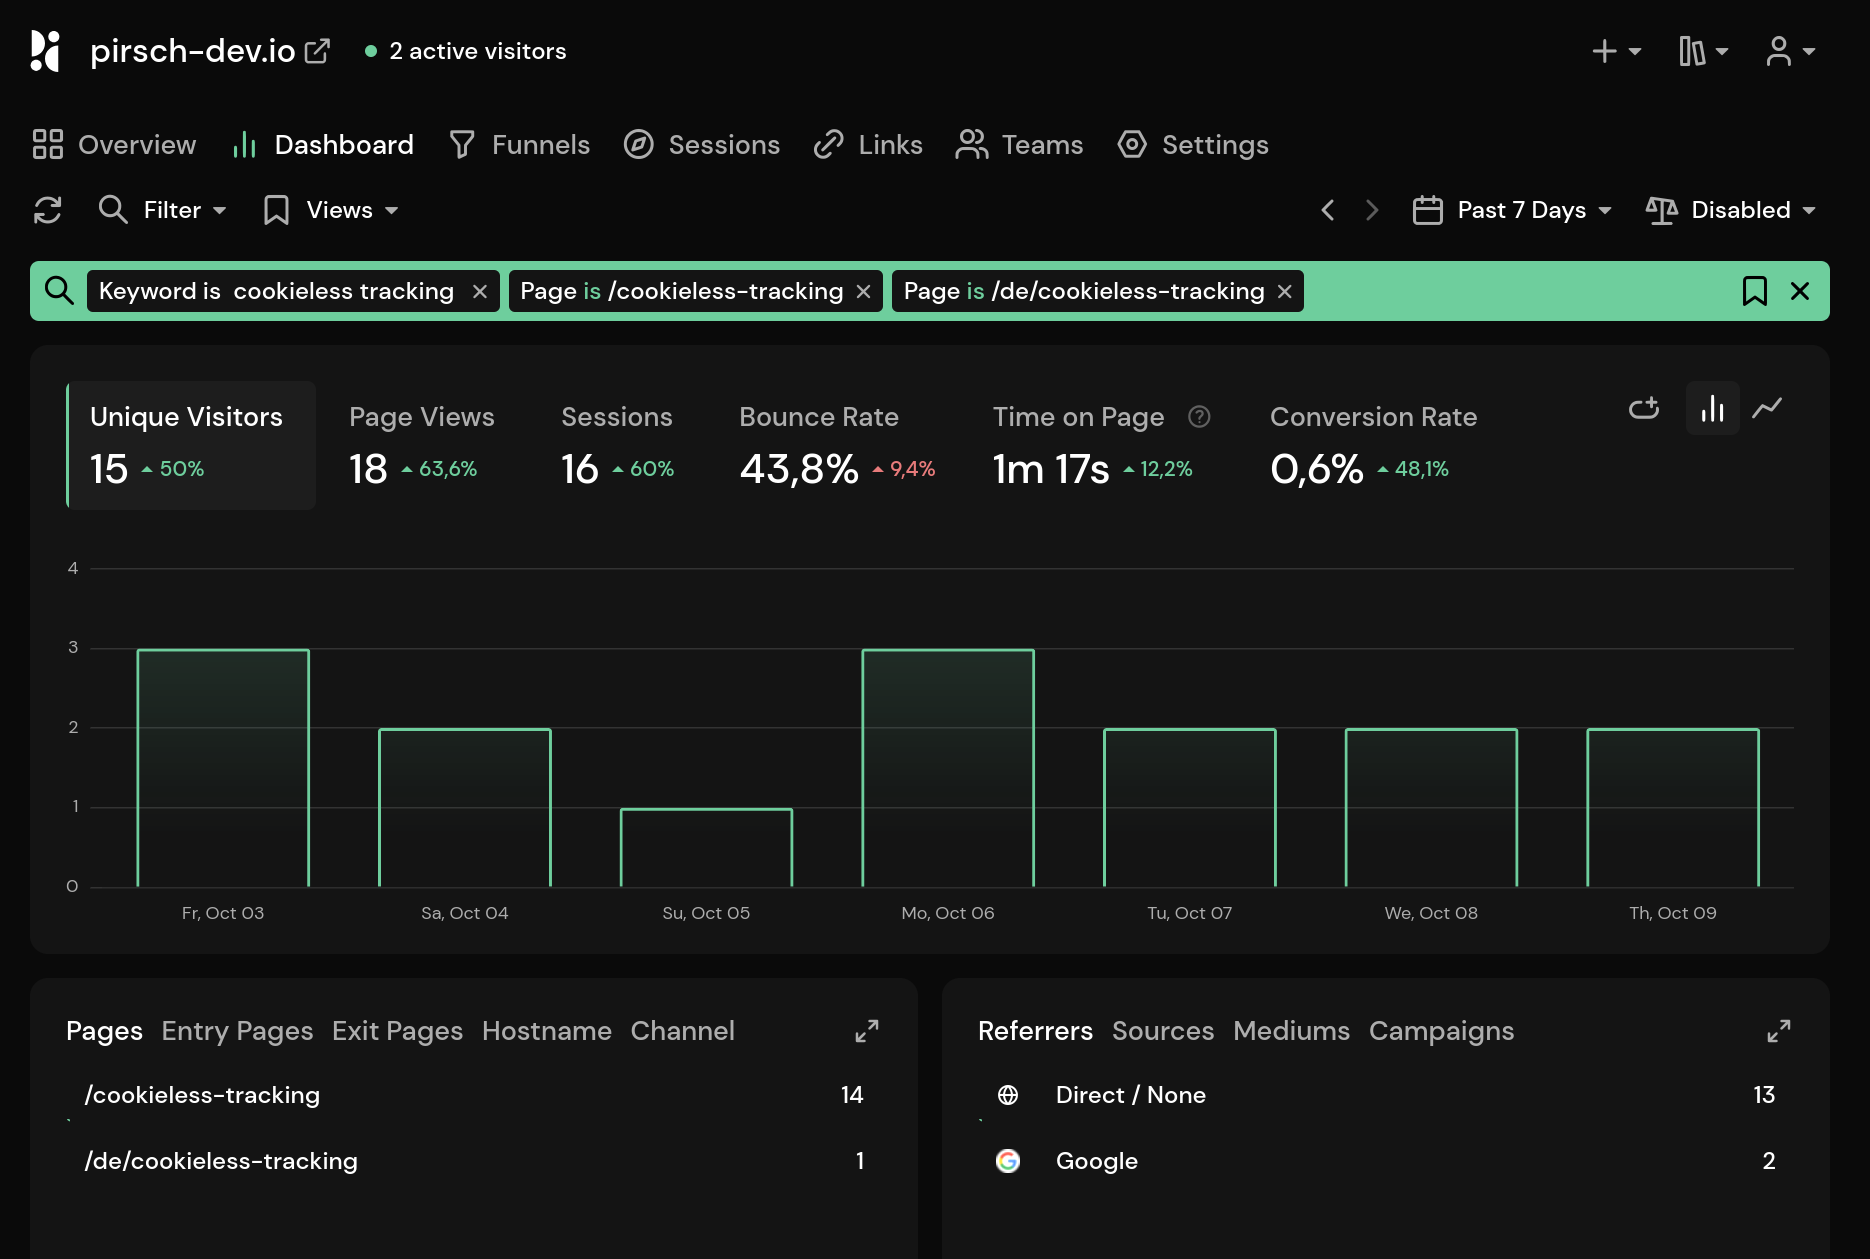Clear all filters with the X icon
This screenshot has height=1259, width=1870.
coord(1800,291)
